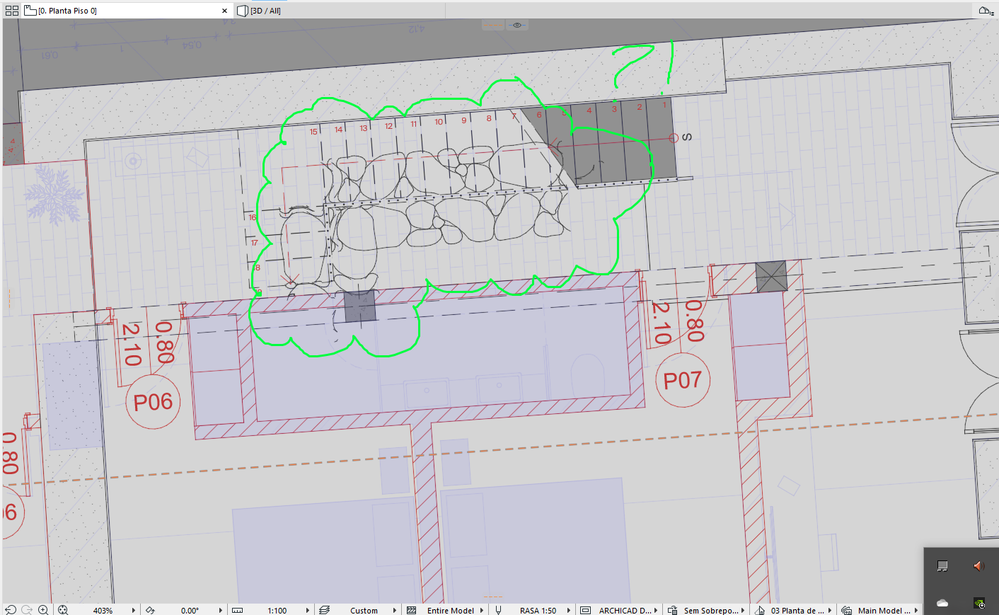999x615 pixels.
Task: Click the NVIDIA tray icon
Action: click(x=979, y=603)
